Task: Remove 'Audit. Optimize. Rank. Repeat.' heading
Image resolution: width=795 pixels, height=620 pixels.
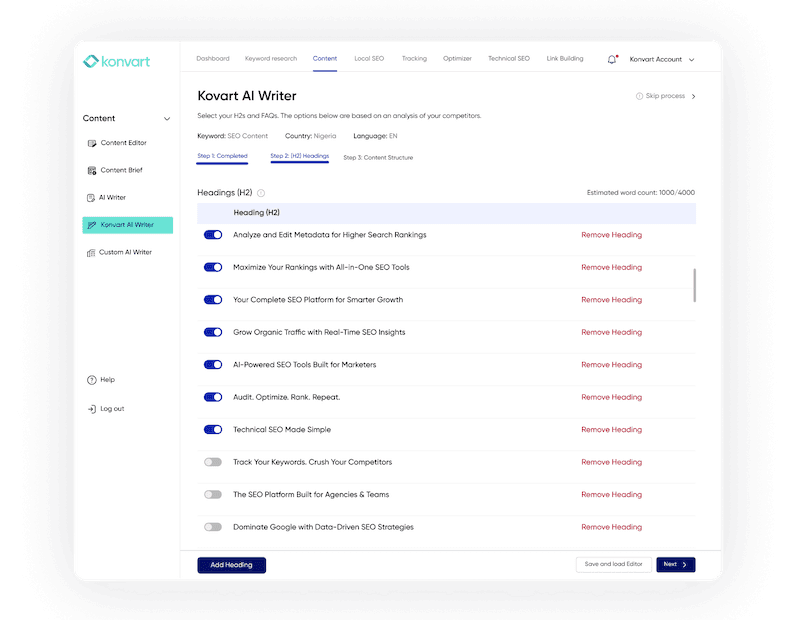Action: (x=611, y=397)
